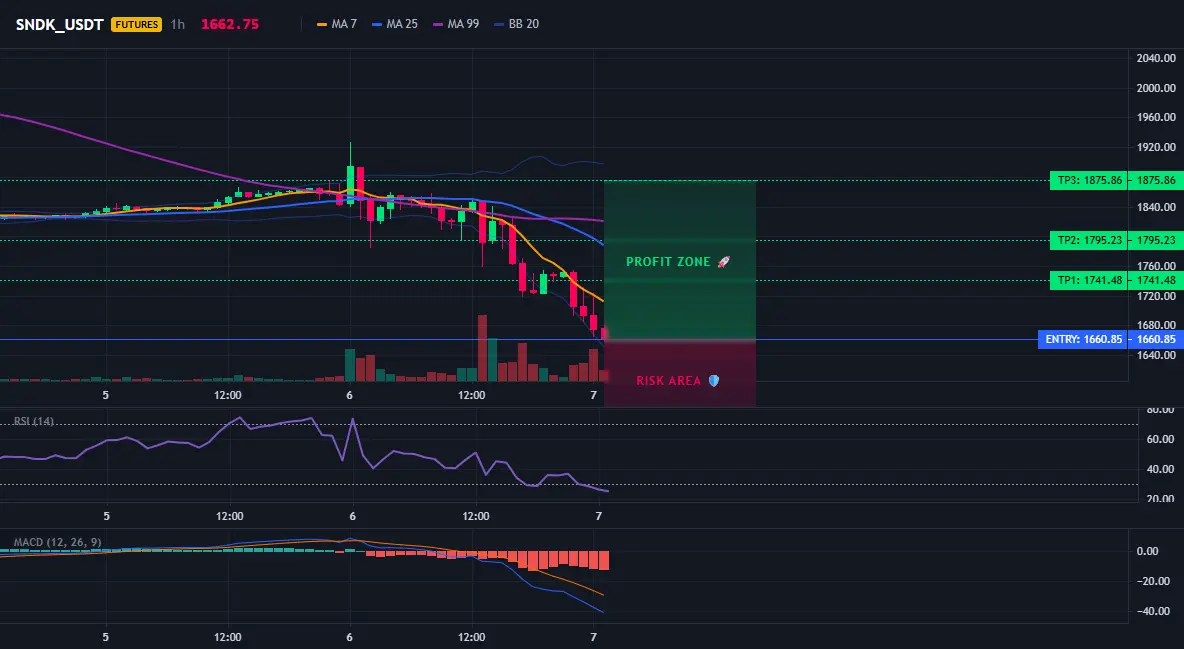Click the -20.00 MACD axis value
Viewport: 1184px width, 649px height.
[x=1156, y=581]
